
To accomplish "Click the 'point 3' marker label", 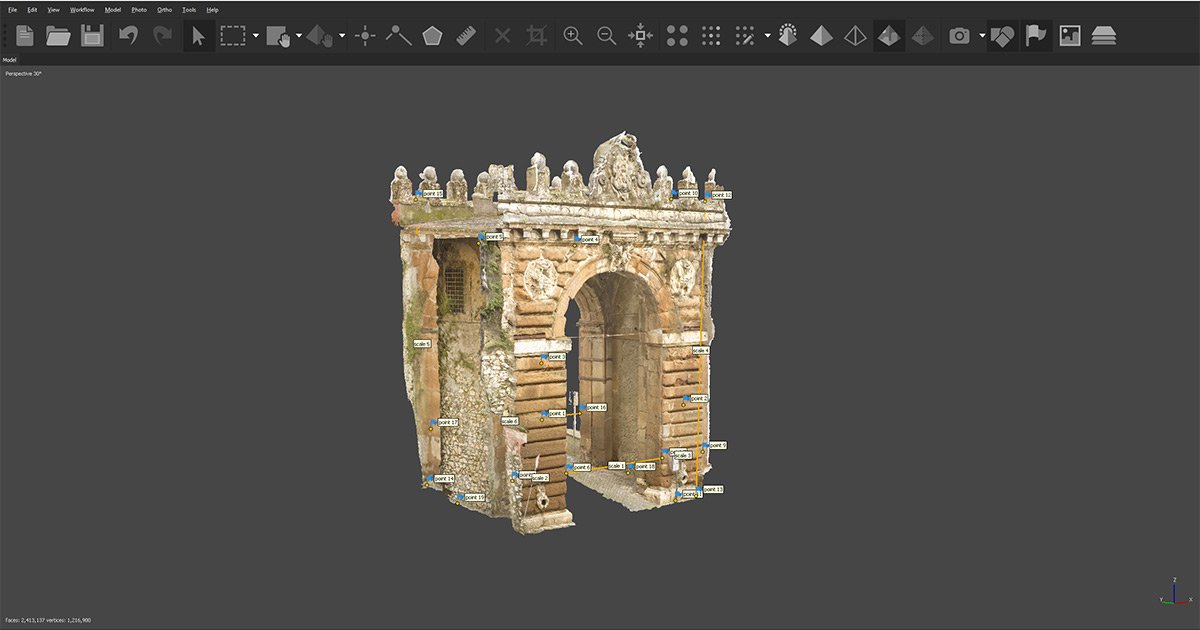I will point(556,356).
